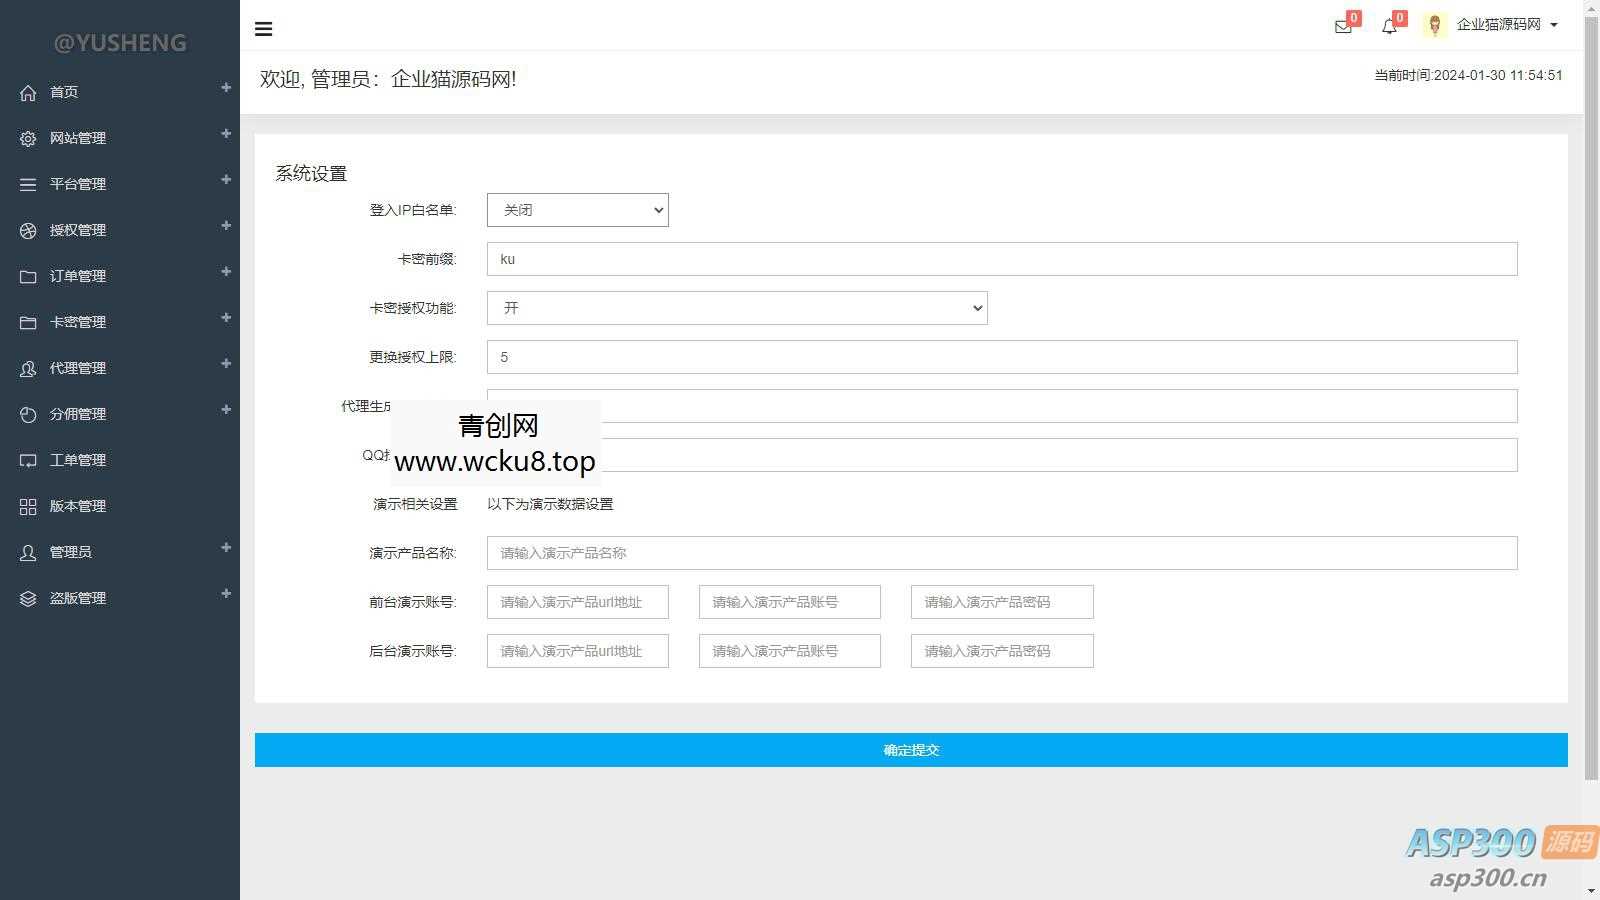This screenshot has width=1600, height=900.
Task: Open the 企业猫源码网 account dropdown
Action: coord(1505,24)
